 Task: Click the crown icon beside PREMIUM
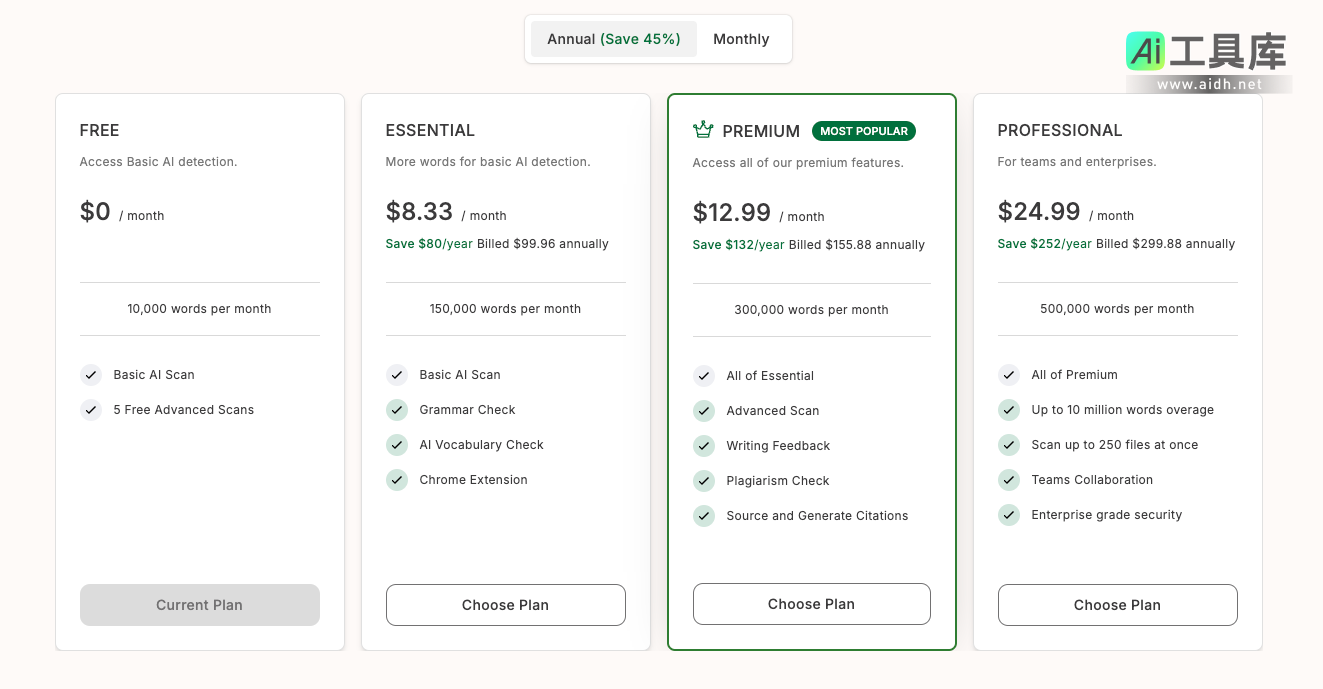pyautogui.click(x=703, y=130)
